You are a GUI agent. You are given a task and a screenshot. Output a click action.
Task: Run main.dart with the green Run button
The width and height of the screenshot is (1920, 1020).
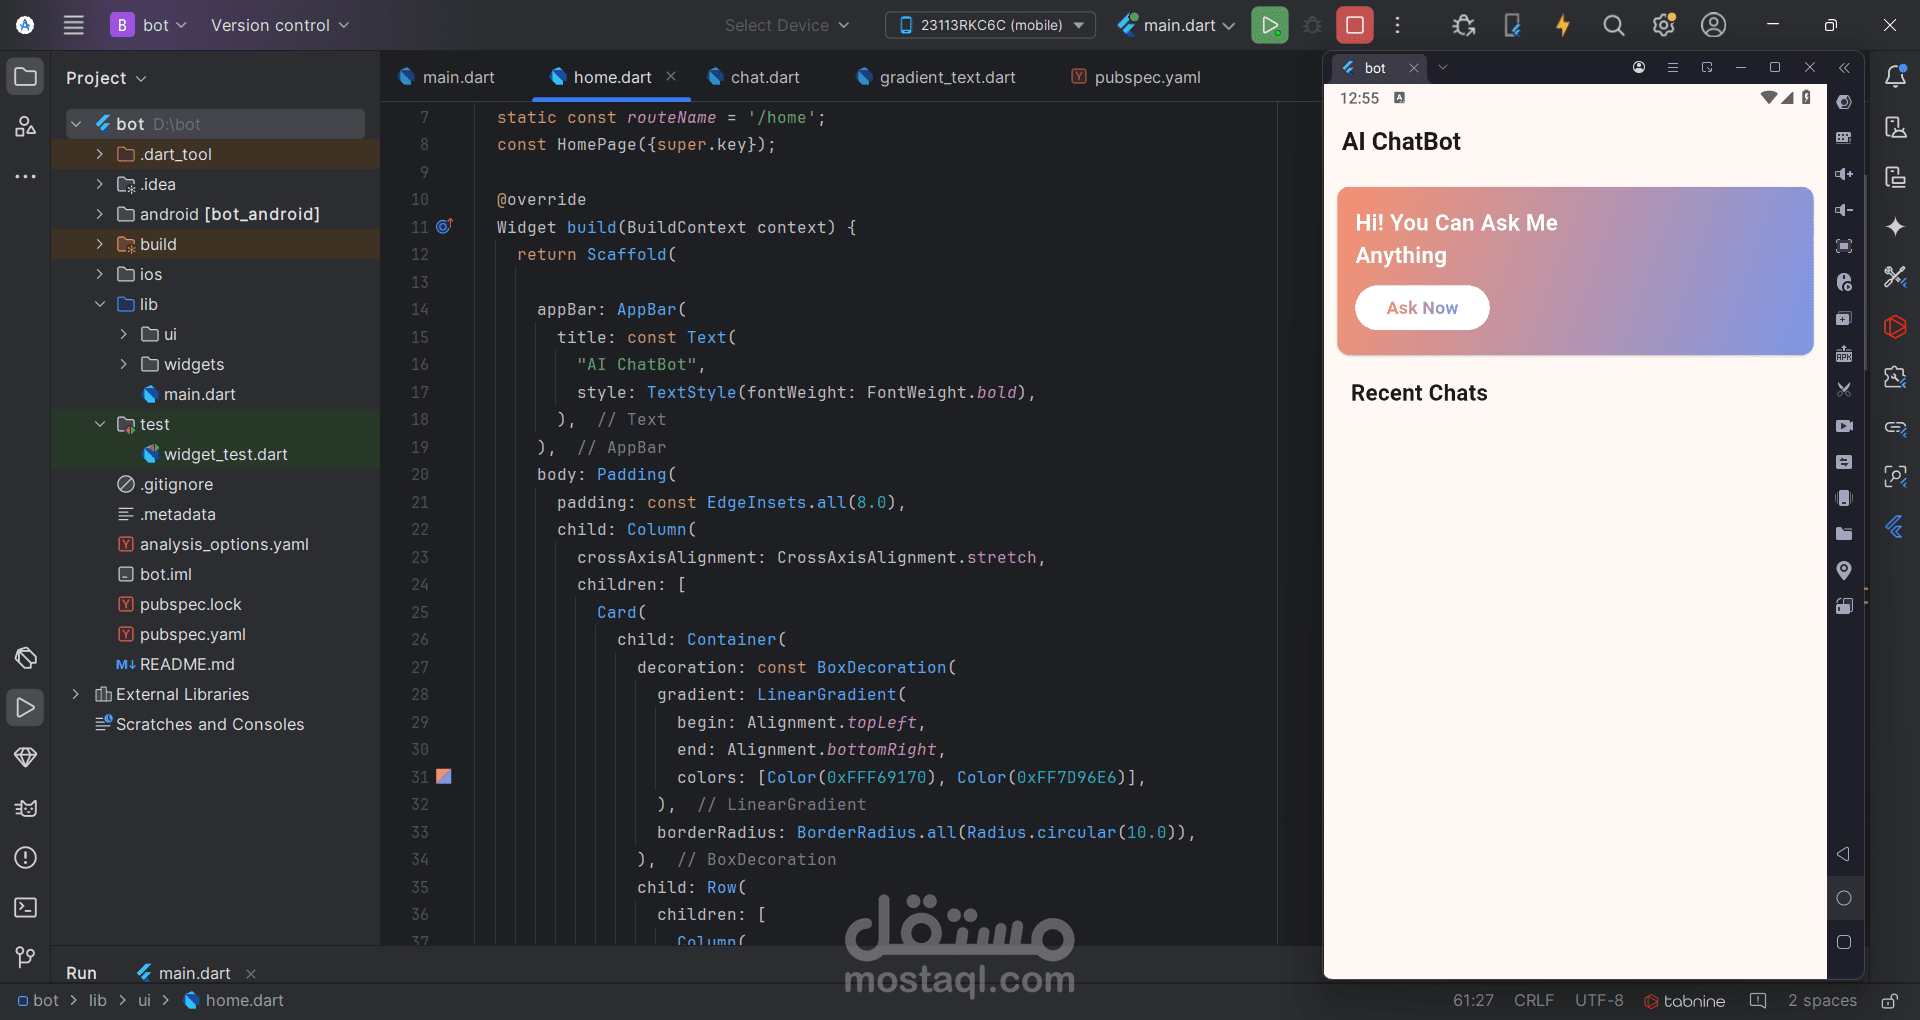pos(1269,25)
